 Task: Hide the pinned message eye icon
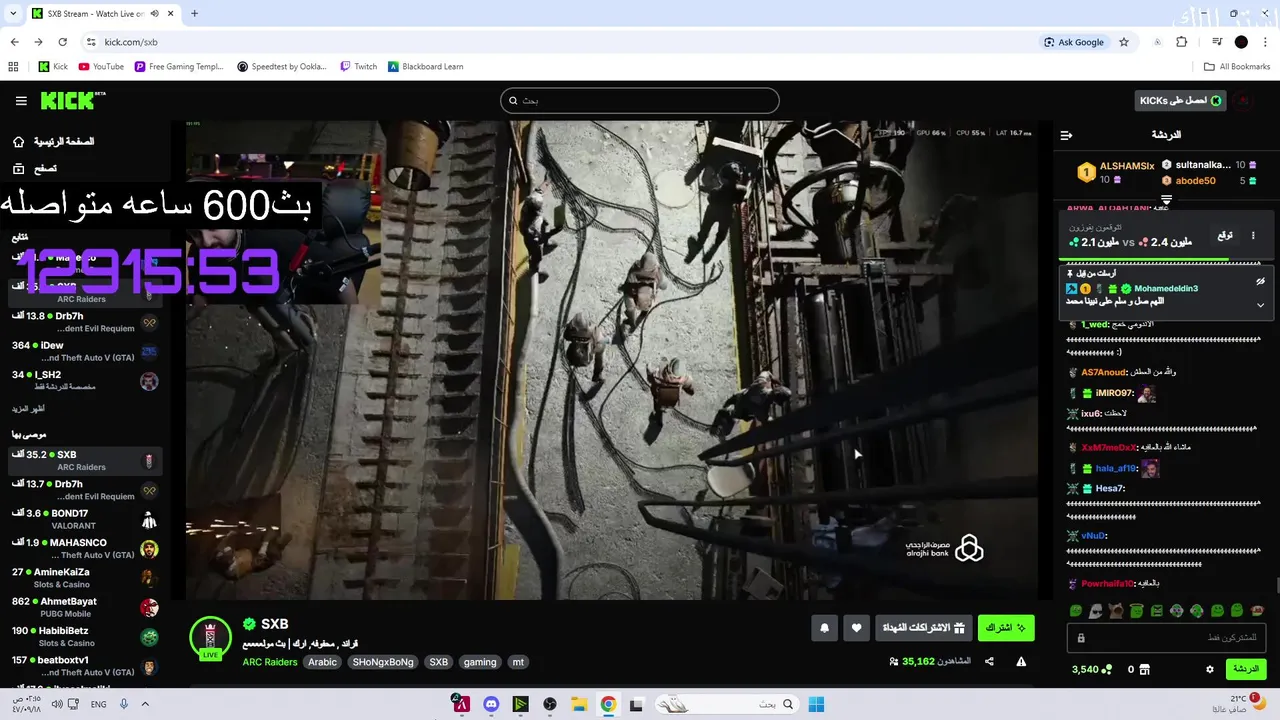(1261, 282)
